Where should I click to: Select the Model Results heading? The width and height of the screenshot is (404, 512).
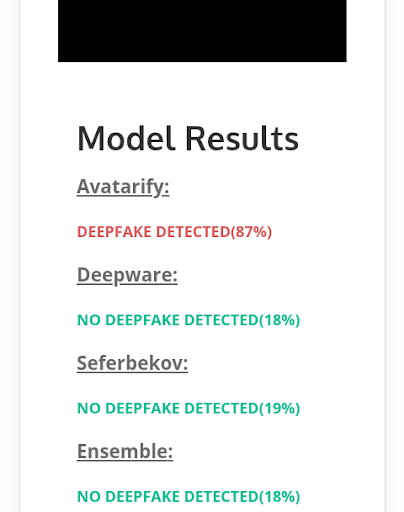(x=188, y=139)
